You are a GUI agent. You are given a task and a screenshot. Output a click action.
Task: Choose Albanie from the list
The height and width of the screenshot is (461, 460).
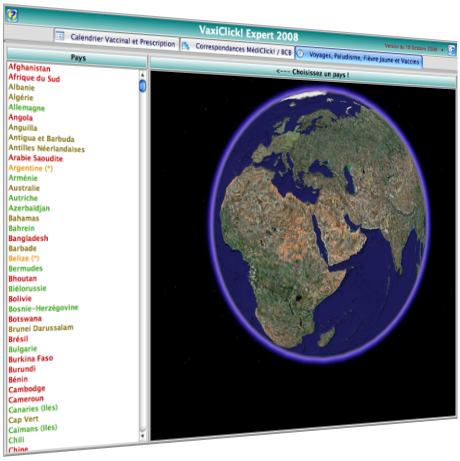(21, 88)
